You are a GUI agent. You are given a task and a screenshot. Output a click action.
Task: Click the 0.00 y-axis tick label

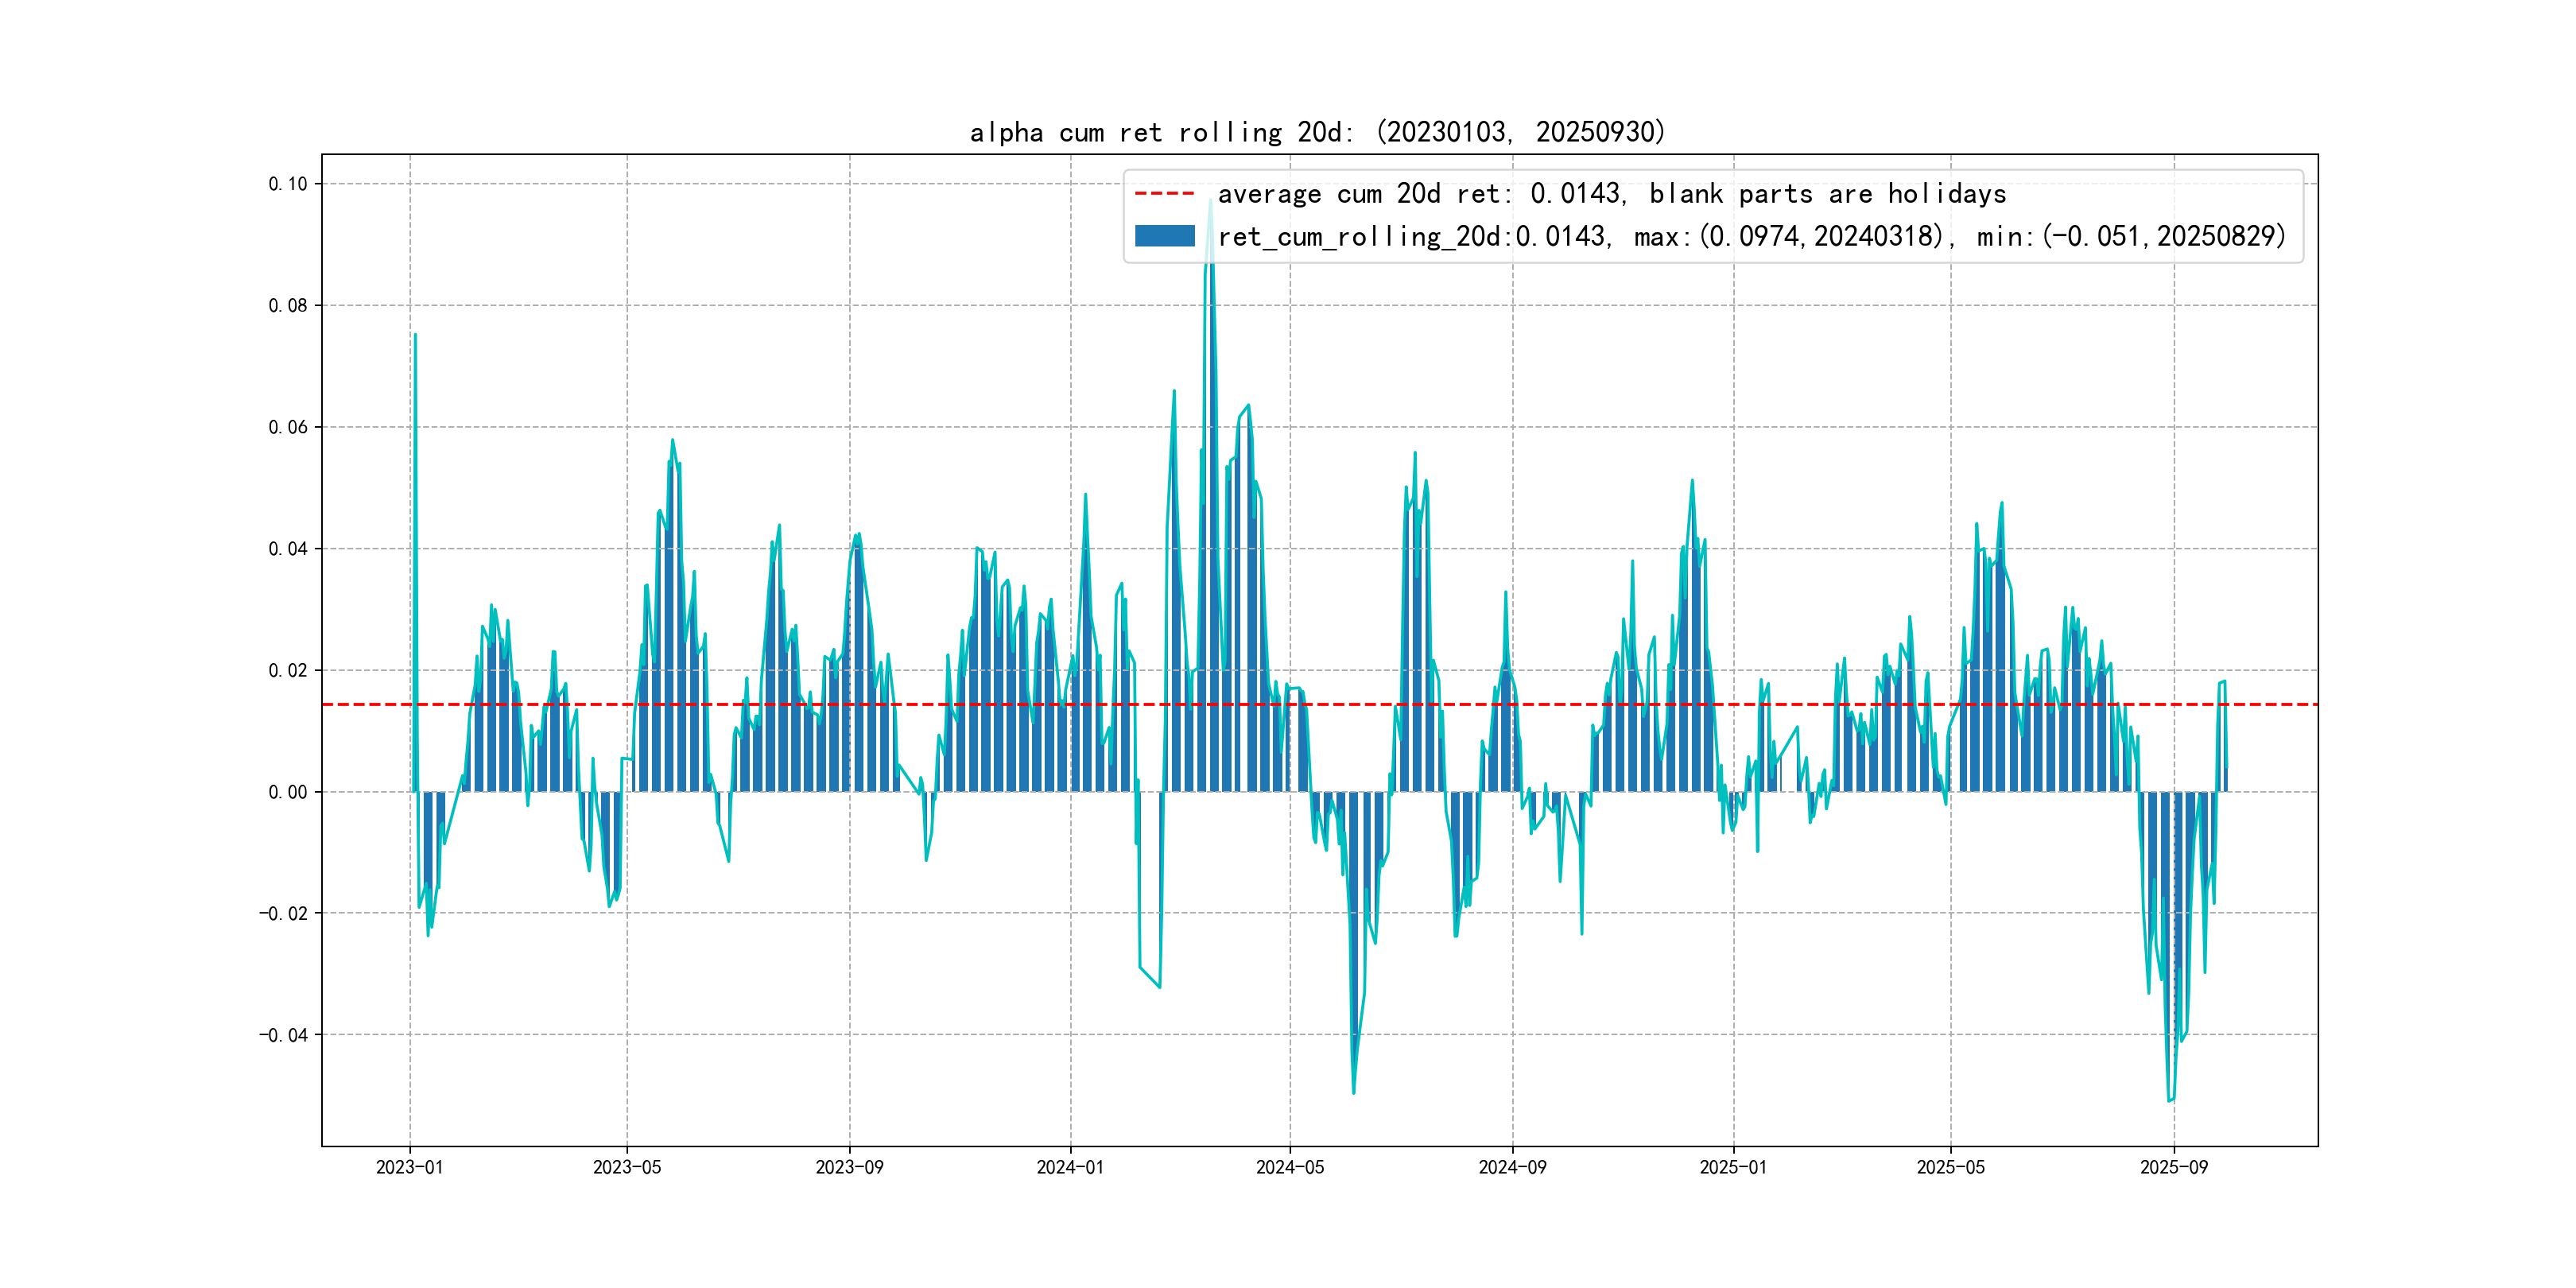[x=288, y=792]
